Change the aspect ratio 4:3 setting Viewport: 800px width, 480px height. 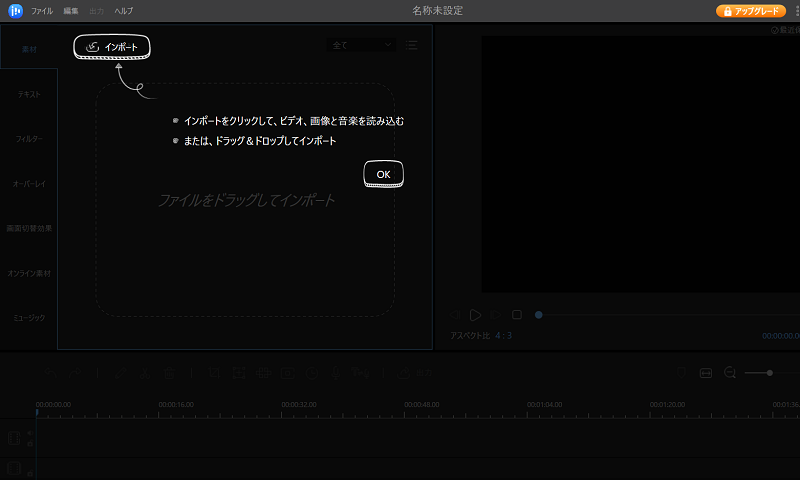coord(503,335)
